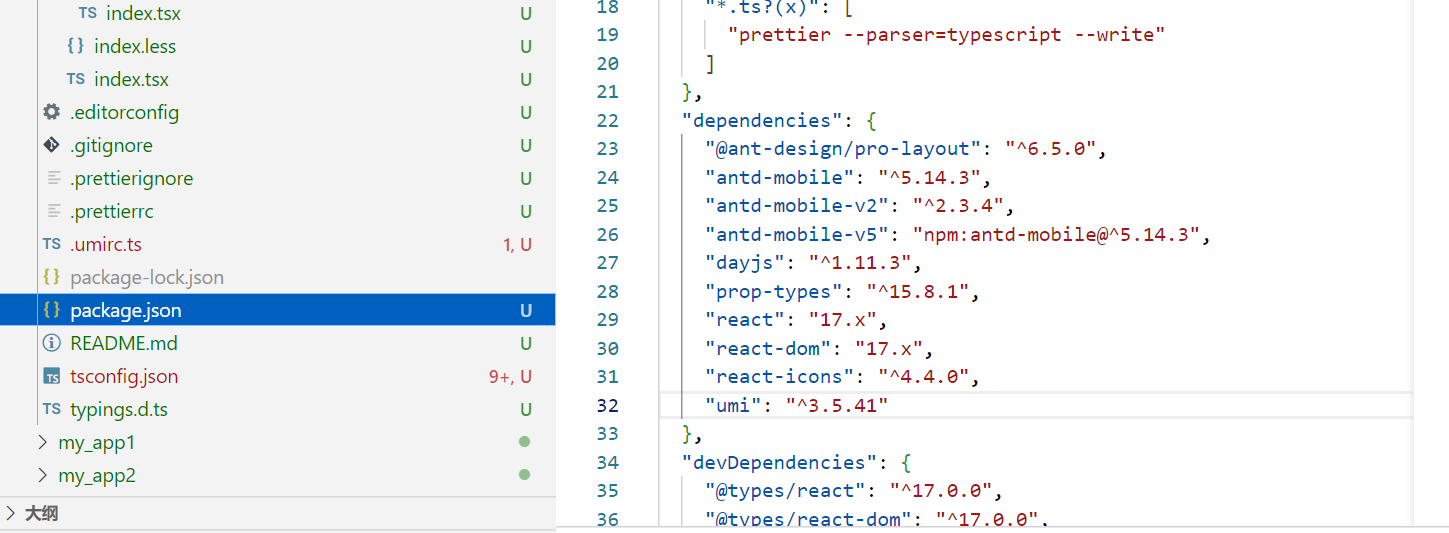Open the .prettierrc file
The image size is (1449, 533).
coord(111,211)
